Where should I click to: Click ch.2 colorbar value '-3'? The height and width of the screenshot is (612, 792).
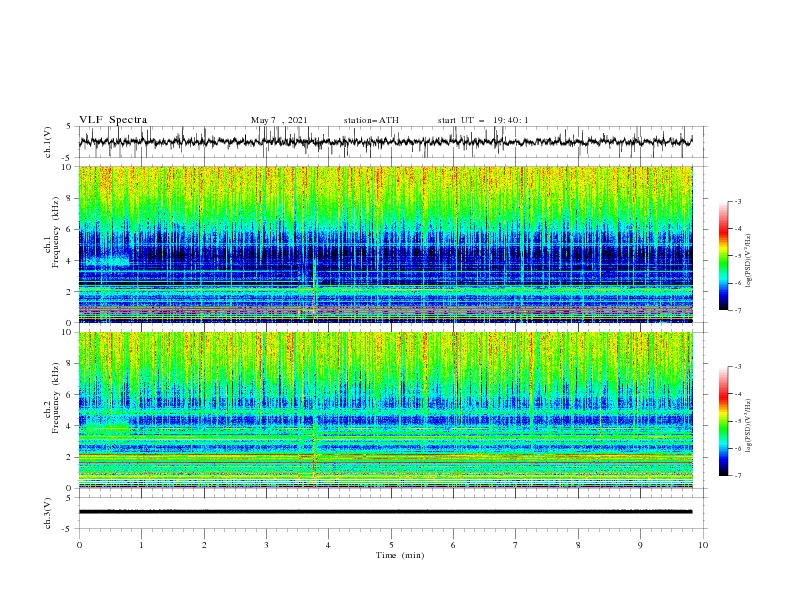[x=738, y=367]
